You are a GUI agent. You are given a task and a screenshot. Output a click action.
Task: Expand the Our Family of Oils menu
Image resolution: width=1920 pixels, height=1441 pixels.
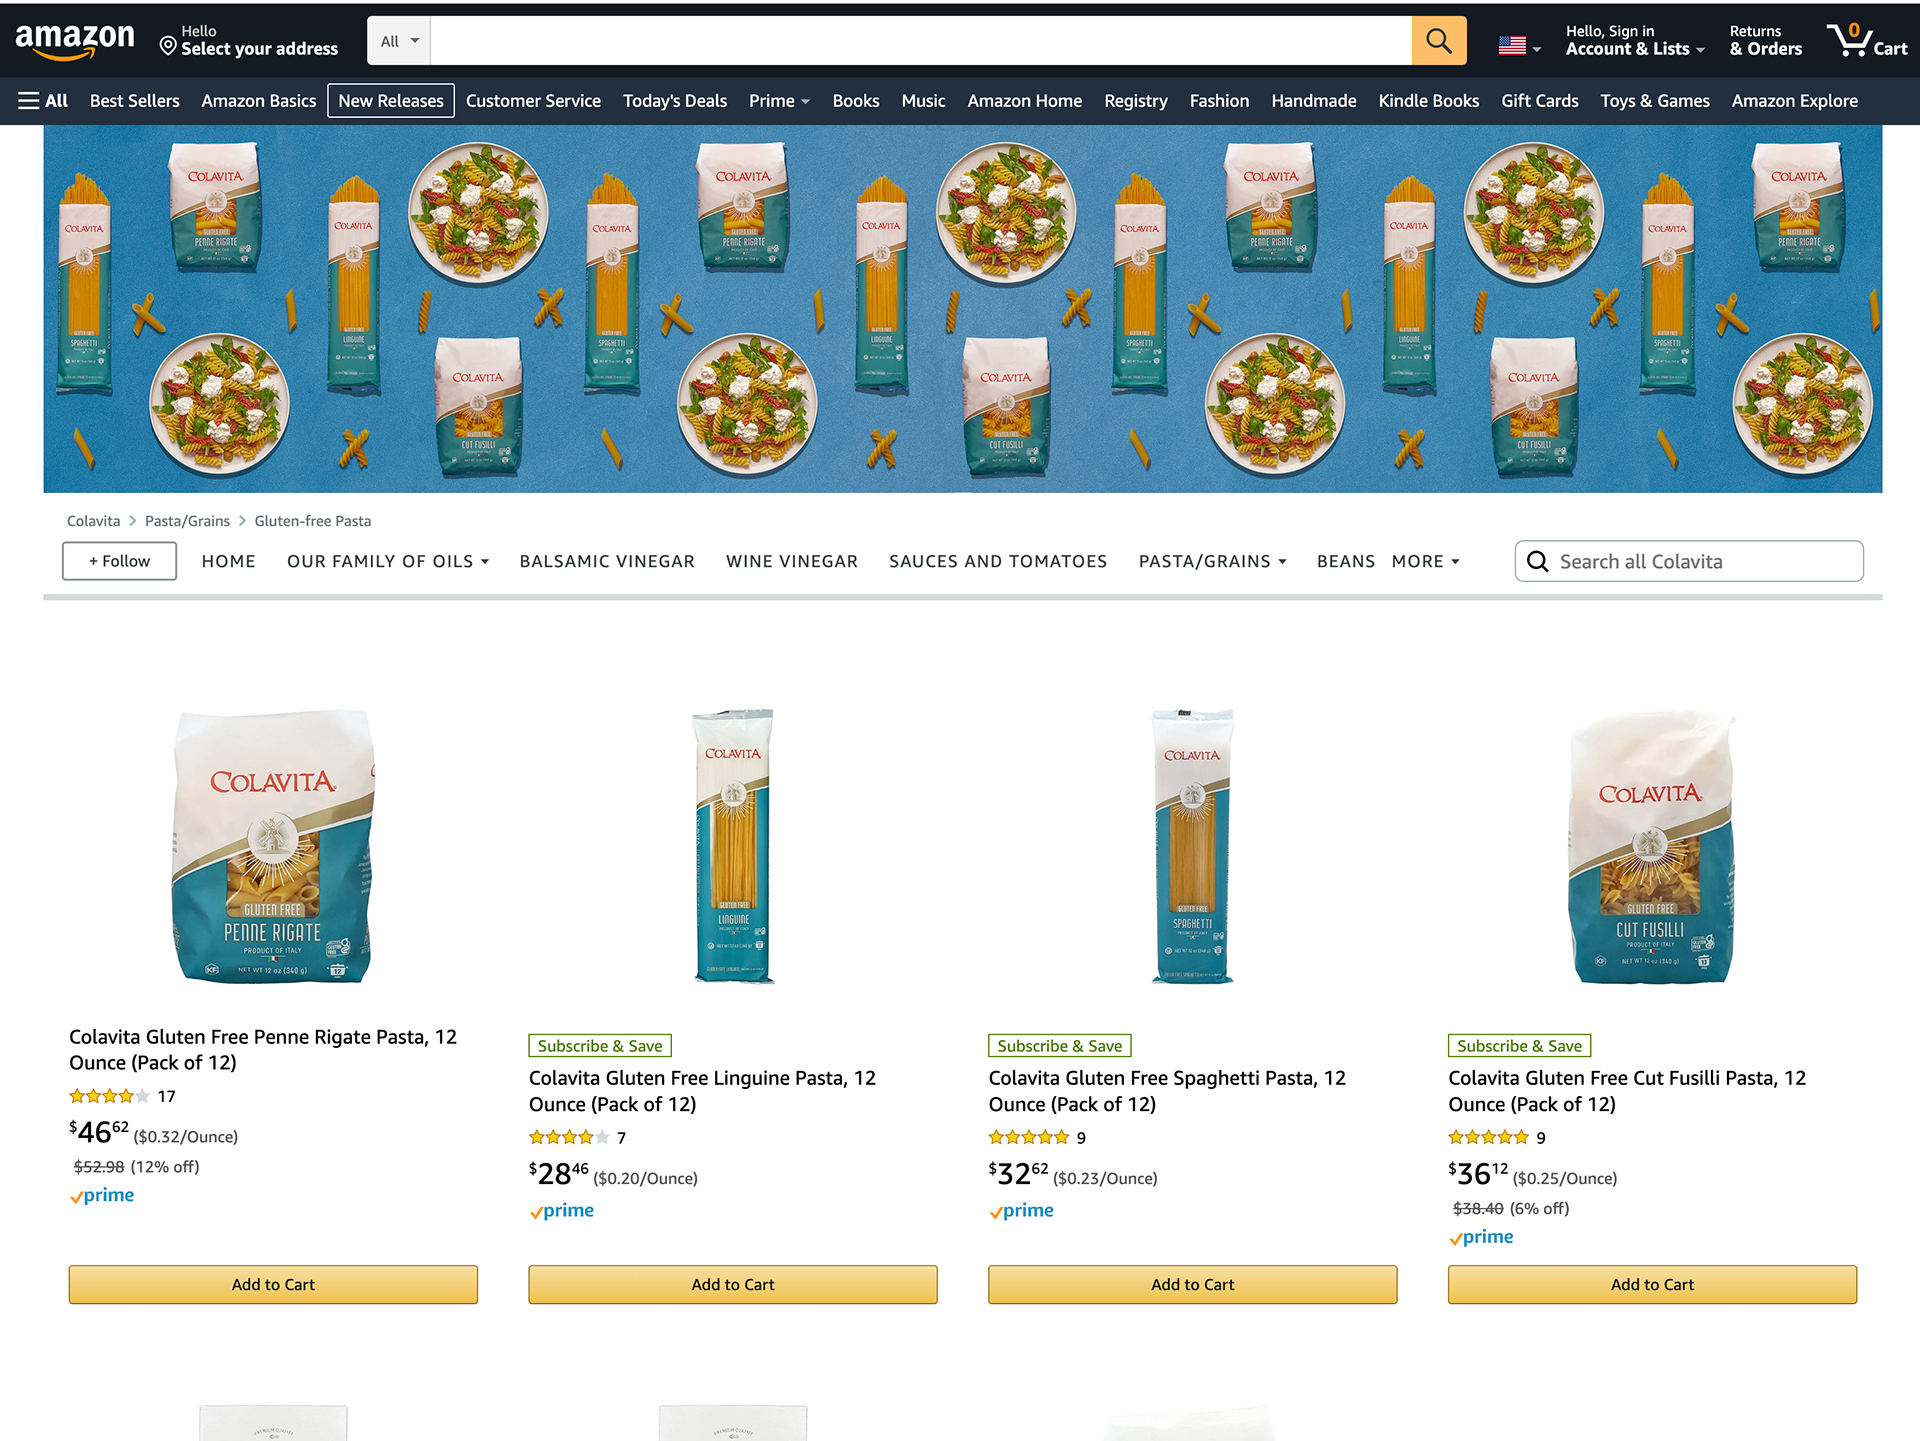[x=388, y=562]
